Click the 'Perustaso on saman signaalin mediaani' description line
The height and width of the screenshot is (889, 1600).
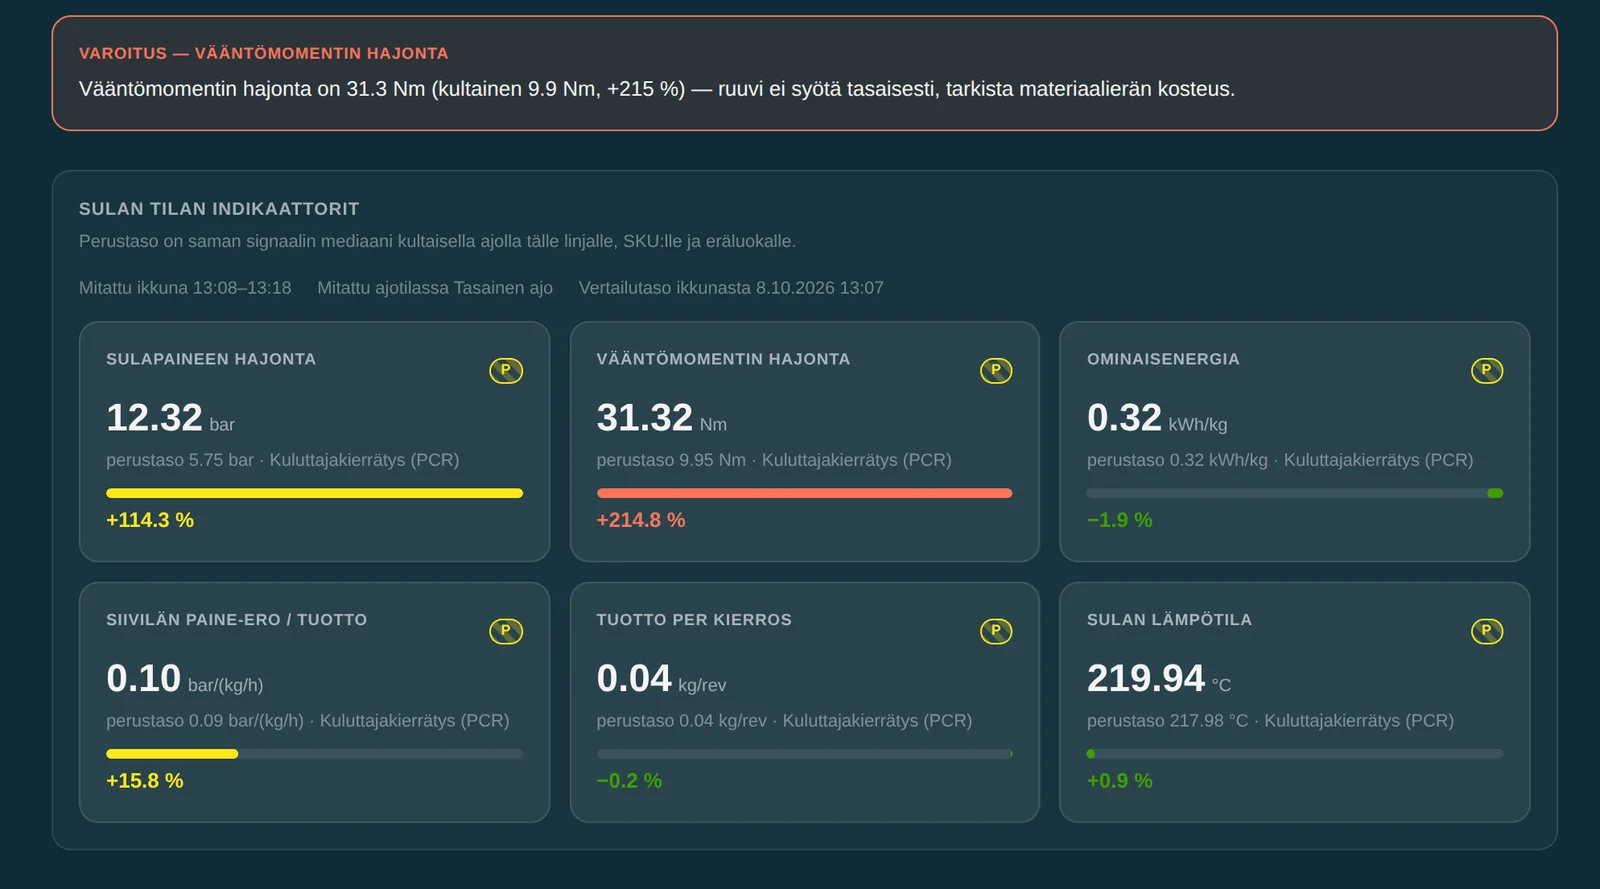(x=437, y=241)
